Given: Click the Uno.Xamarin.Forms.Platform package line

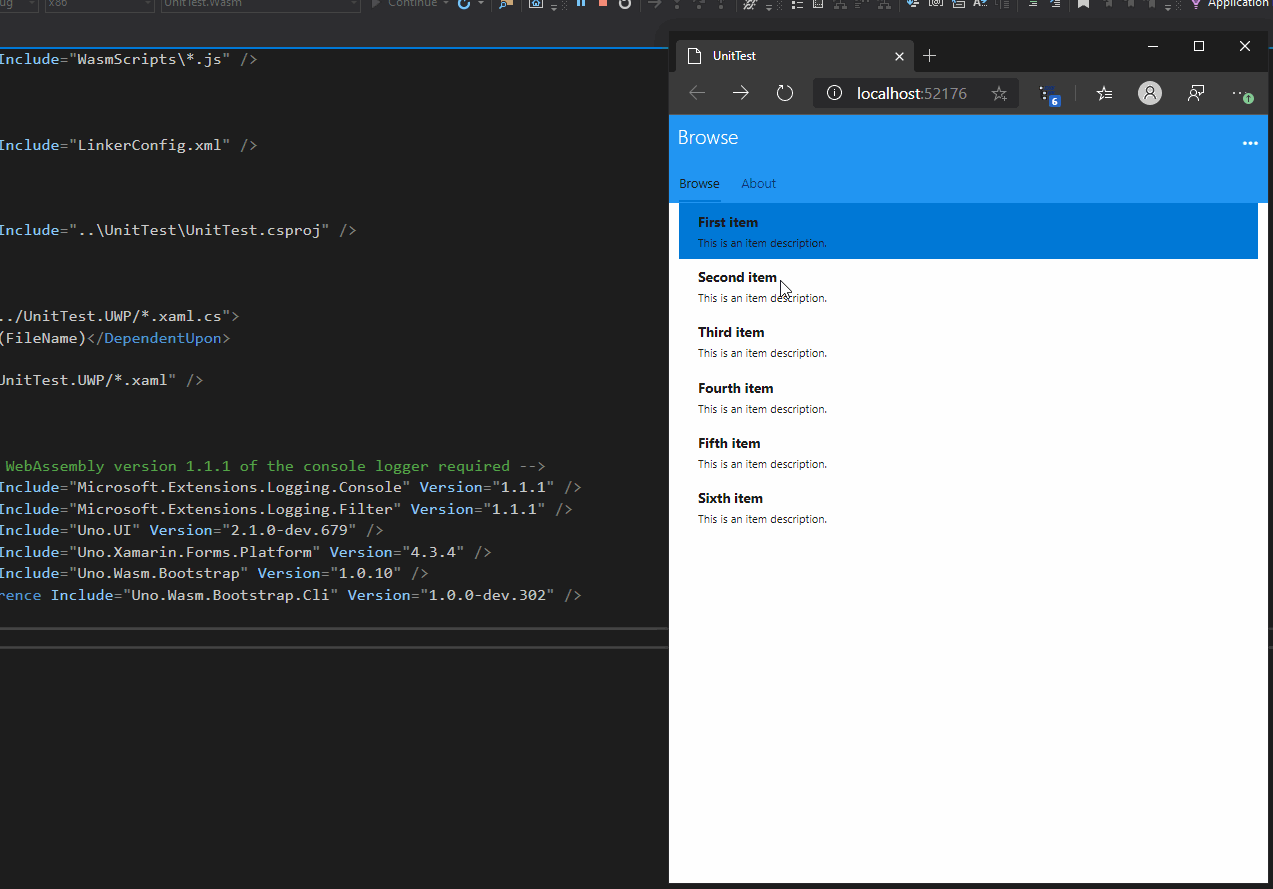Looking at the screenshot, I should (246, 552).
